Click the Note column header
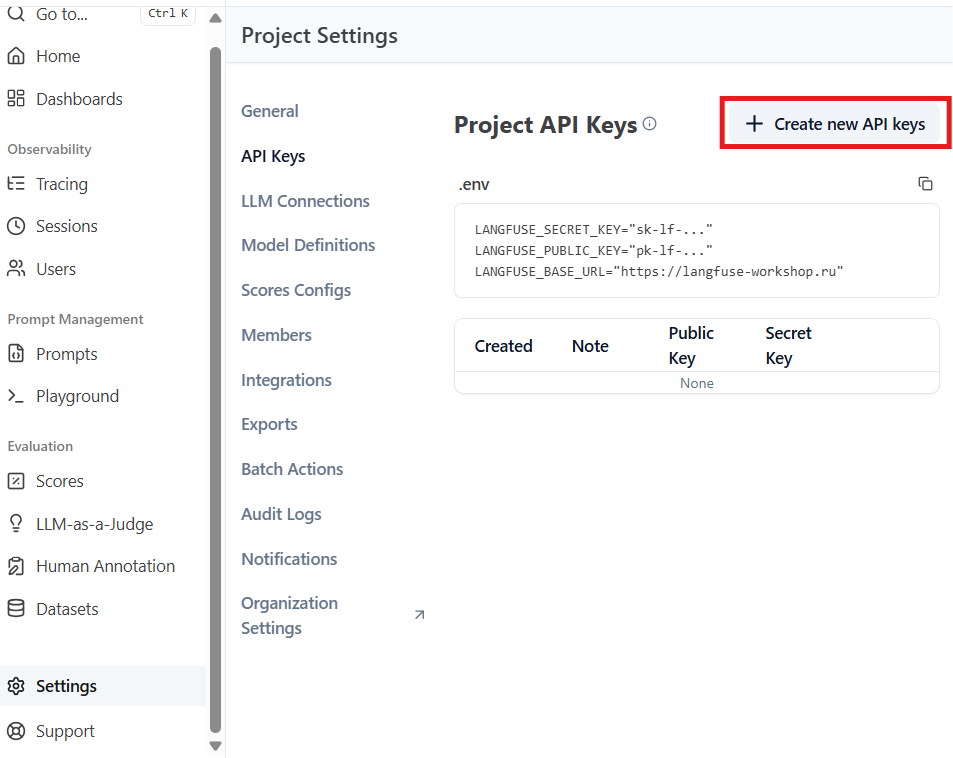Viewport: 953px width, 758px height. click(x=590, y=346)
